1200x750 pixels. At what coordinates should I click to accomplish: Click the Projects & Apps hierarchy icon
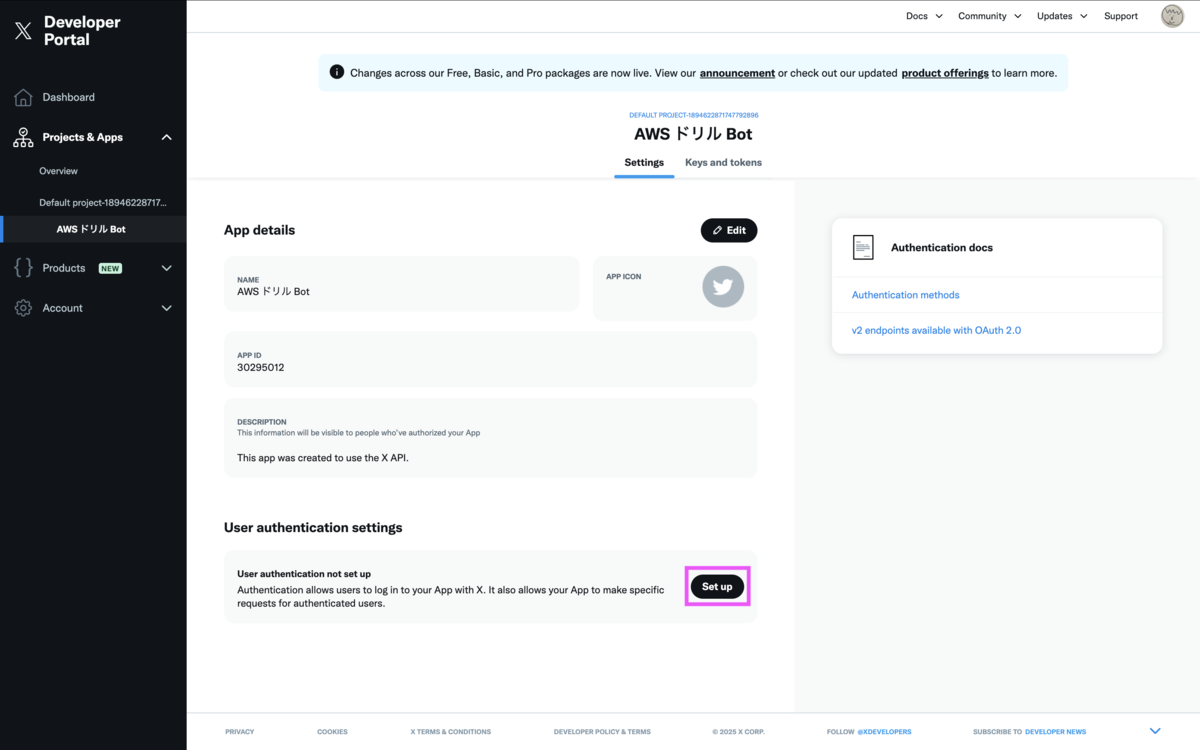coord(23,137)
